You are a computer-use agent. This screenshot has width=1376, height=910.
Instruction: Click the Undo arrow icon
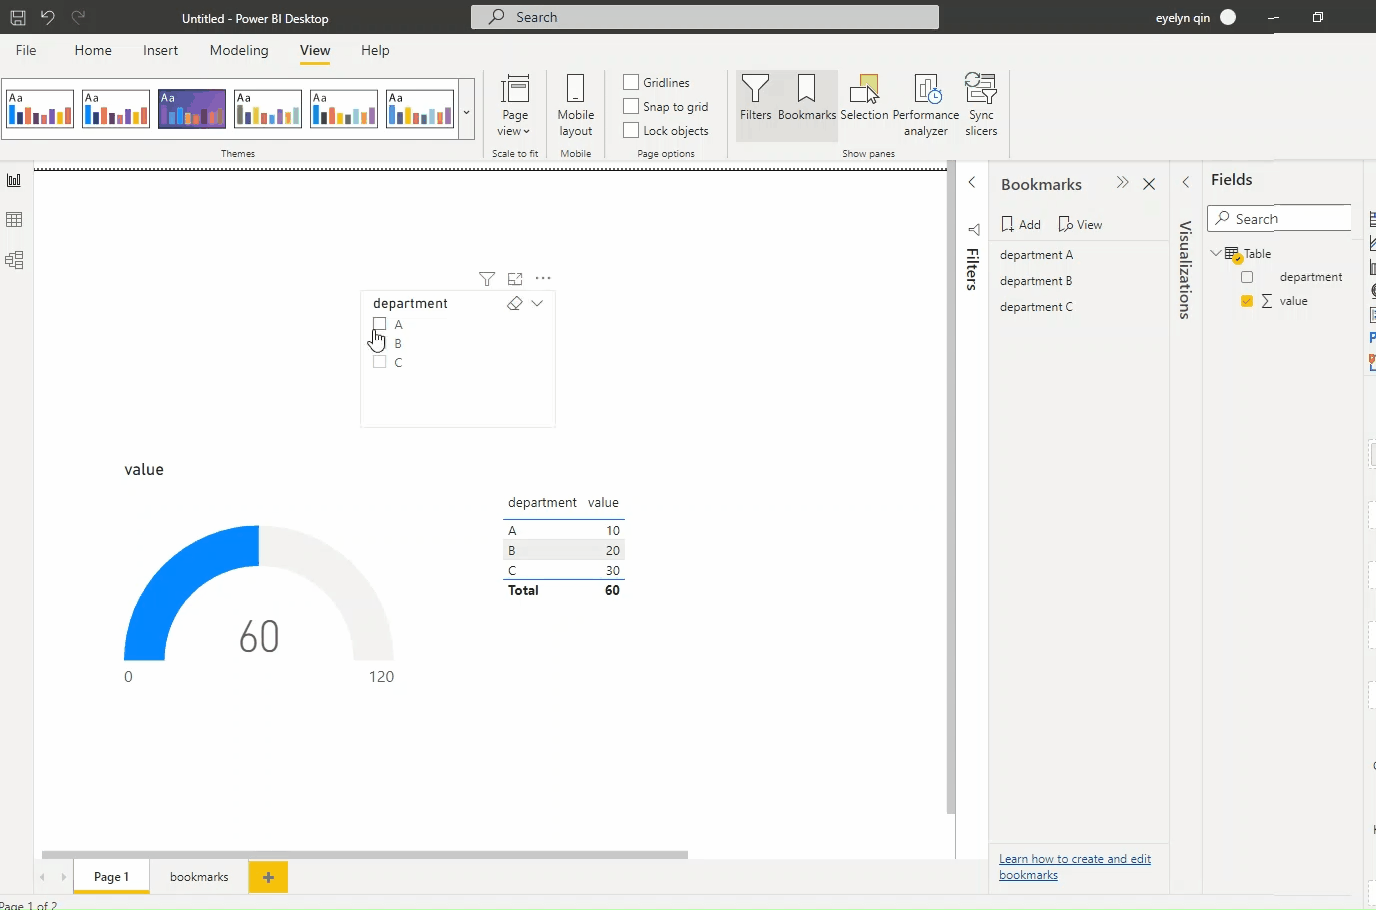click(47, 17)
